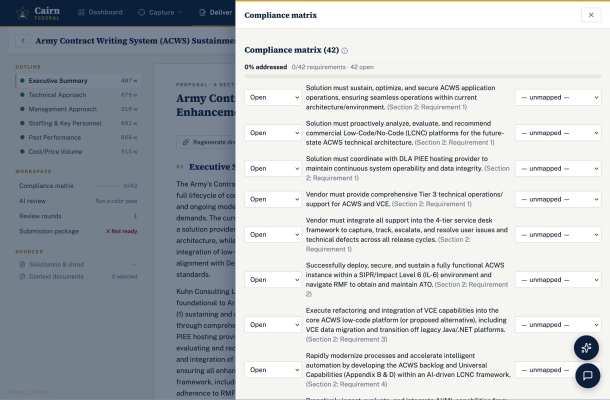Close the Compliance matrix panel
Viewport: 610px width, 400px height.
point(591,15)
